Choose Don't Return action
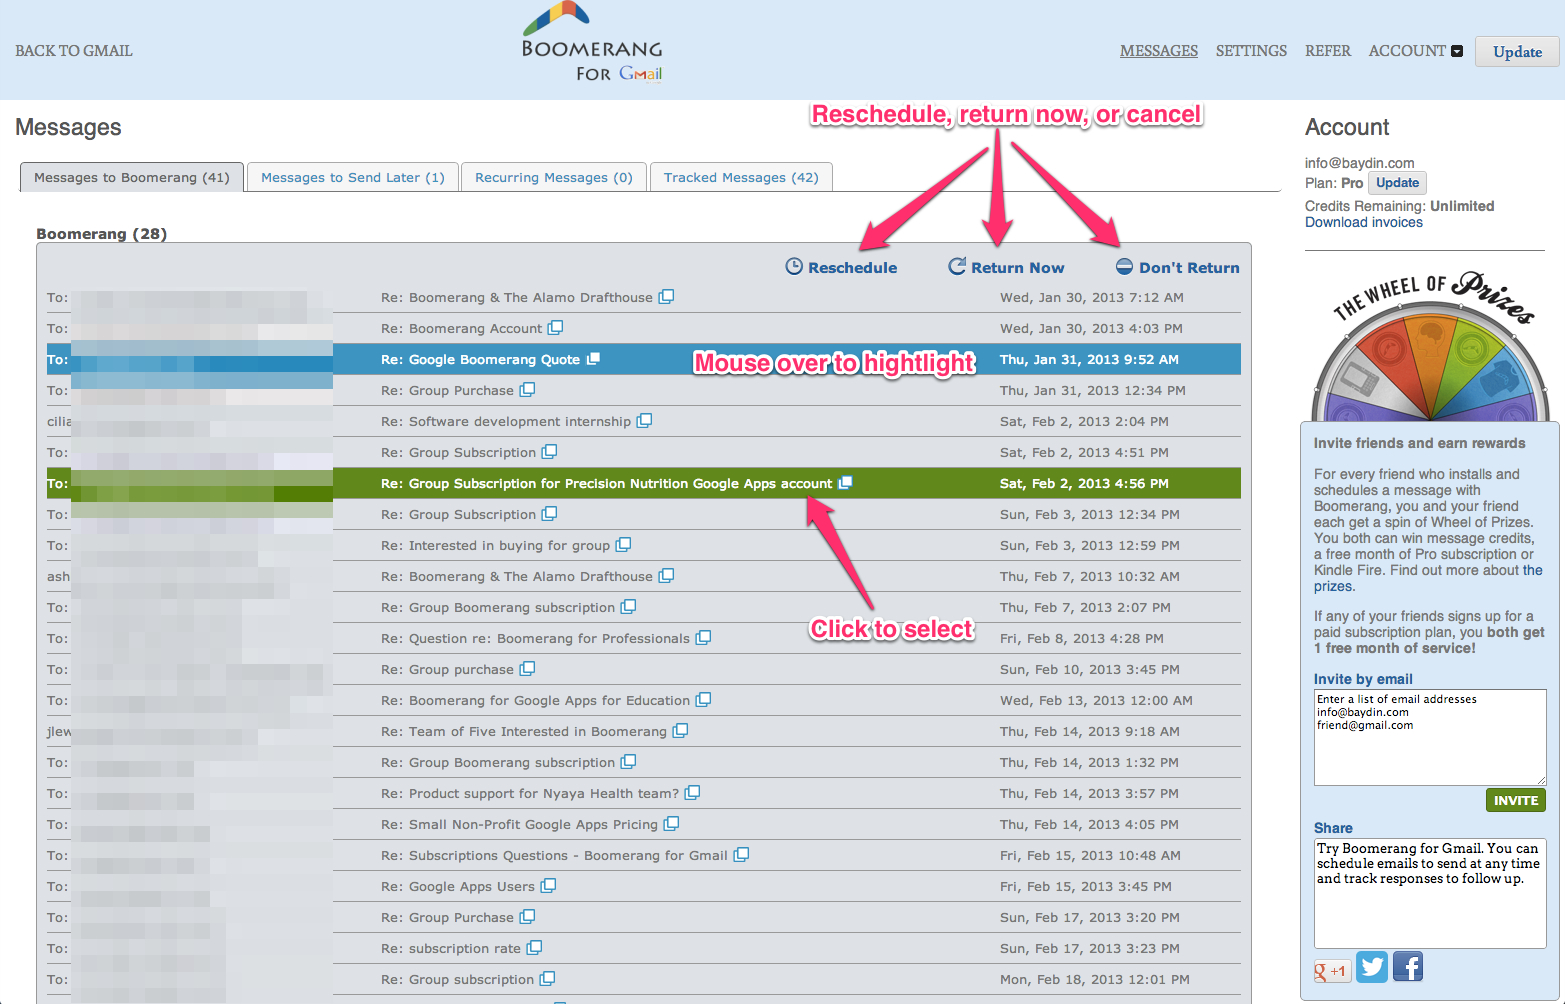The height and width of the screenshot is (1004, 1565). pyautogui.click(x=1178, y=267)
